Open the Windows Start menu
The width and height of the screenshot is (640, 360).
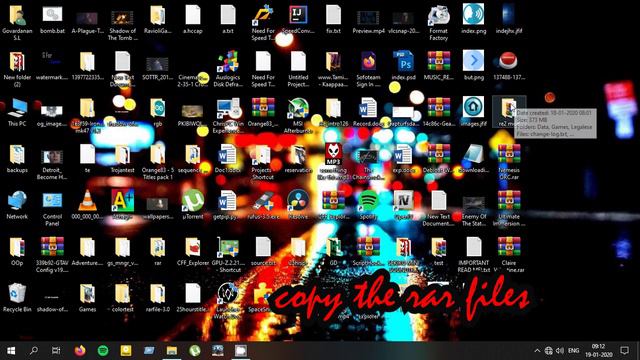tap(11, 351)
